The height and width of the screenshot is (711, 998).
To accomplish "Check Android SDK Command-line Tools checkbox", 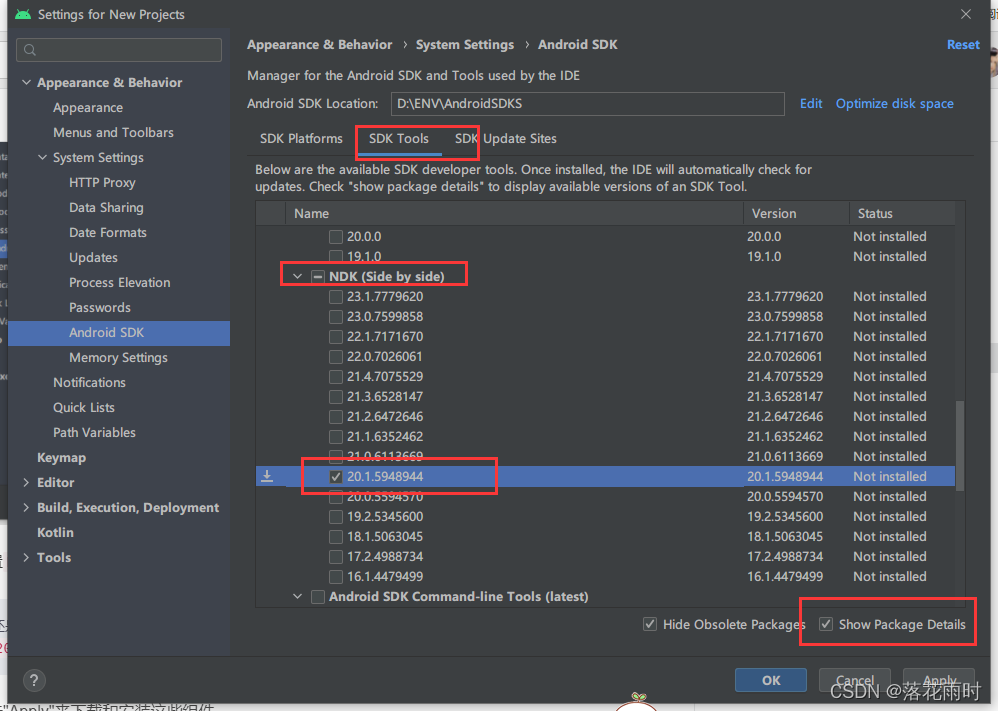I will (x=318, y=596).
